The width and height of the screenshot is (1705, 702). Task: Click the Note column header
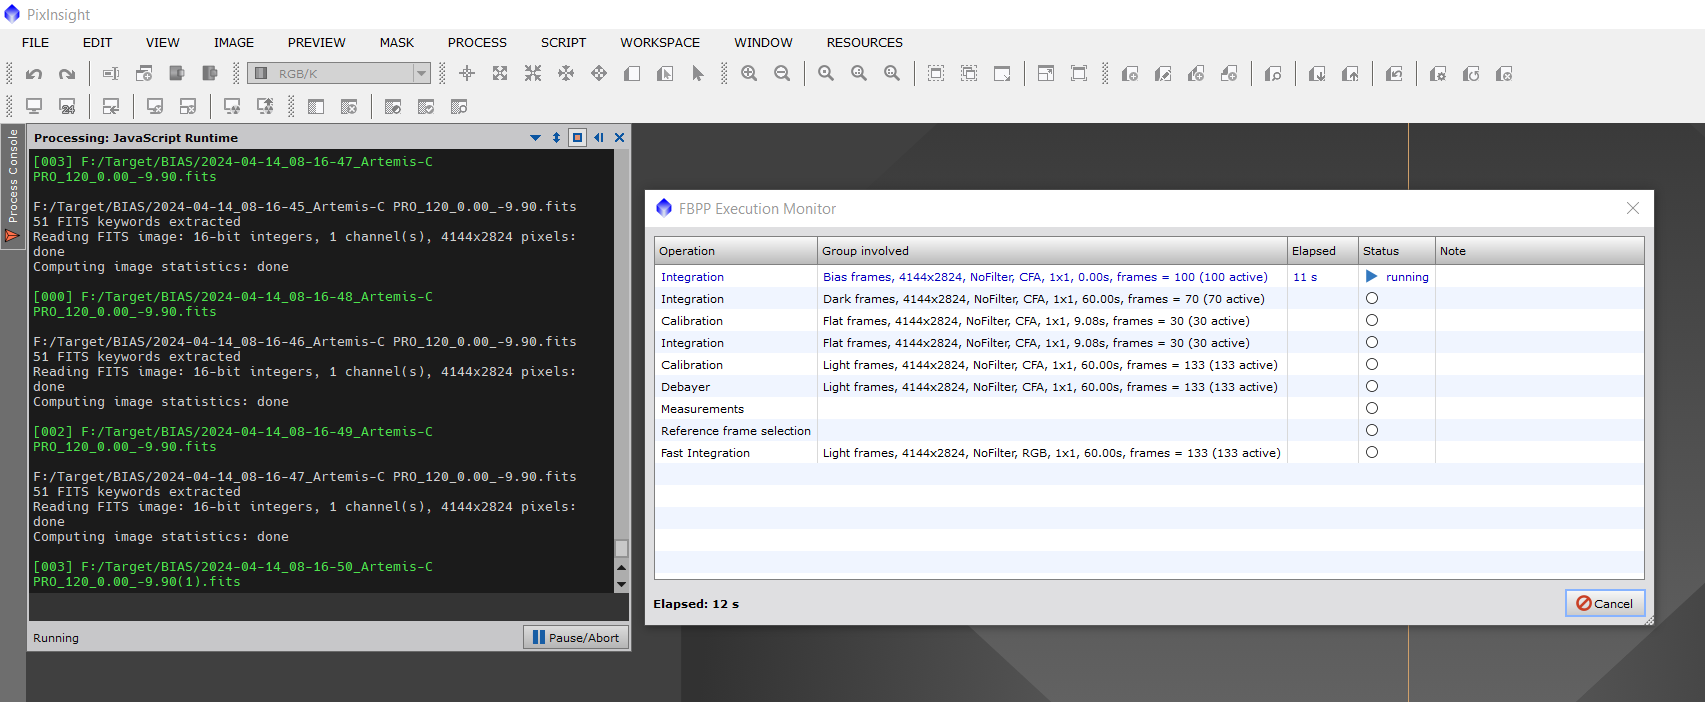[x=1539, y=251]
